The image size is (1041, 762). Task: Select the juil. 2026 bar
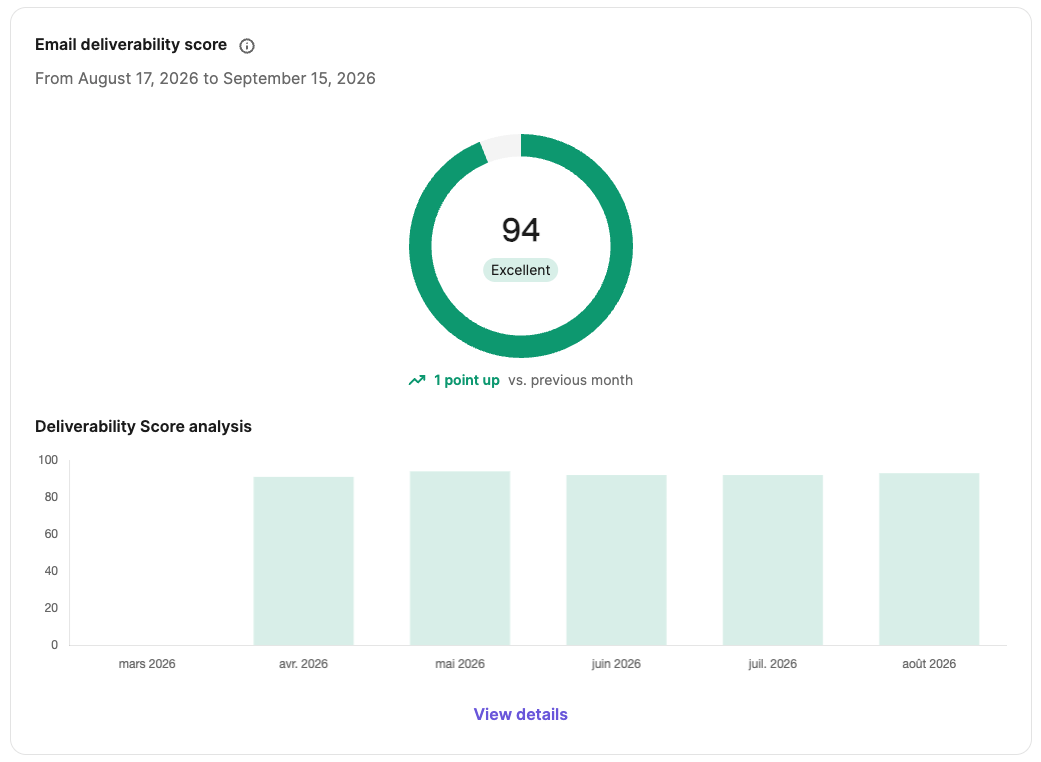(773, 560)
